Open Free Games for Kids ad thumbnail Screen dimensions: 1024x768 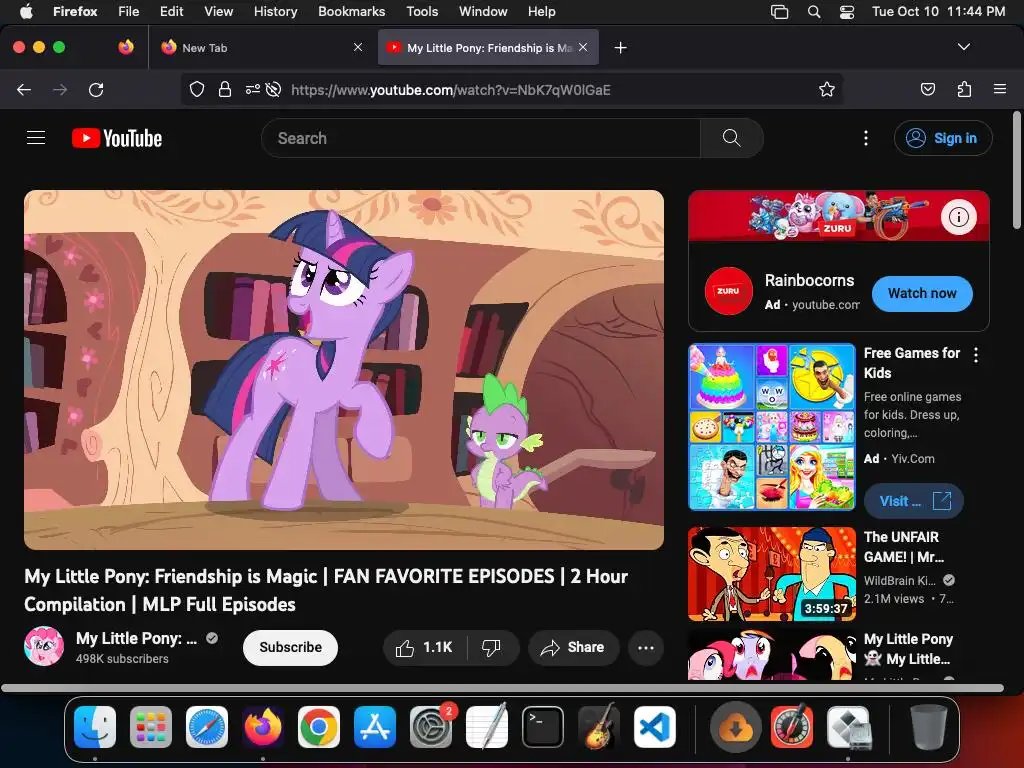click(x=772, y=426)
